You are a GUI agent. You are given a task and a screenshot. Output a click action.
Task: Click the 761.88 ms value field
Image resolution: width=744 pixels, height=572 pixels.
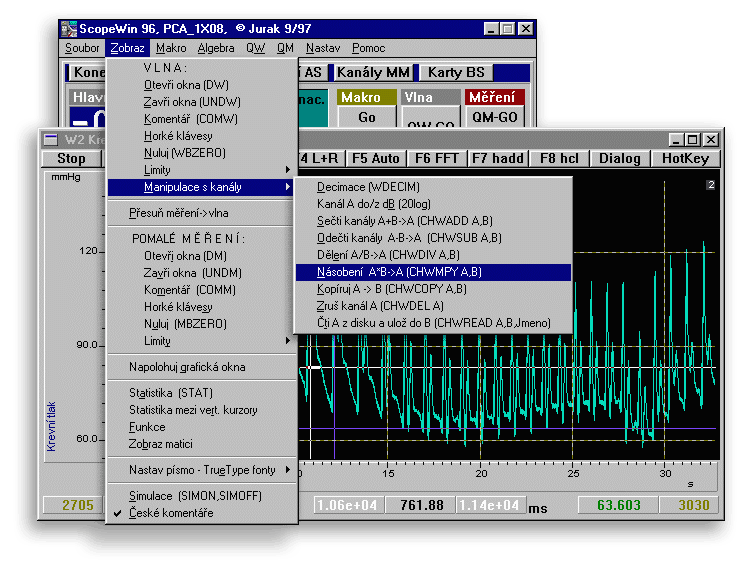[x=421, y=505]
